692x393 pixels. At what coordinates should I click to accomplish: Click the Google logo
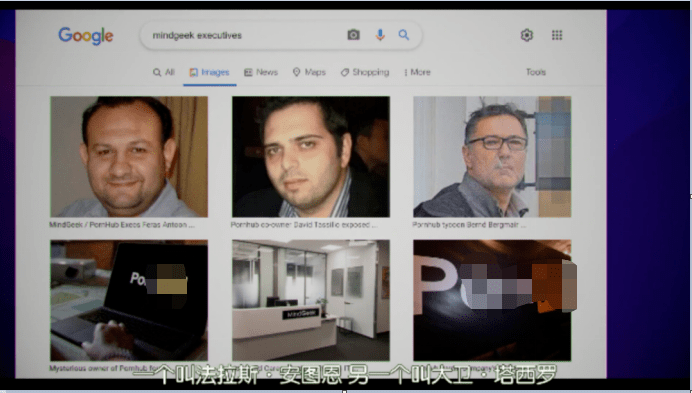(x=86, y=36)
